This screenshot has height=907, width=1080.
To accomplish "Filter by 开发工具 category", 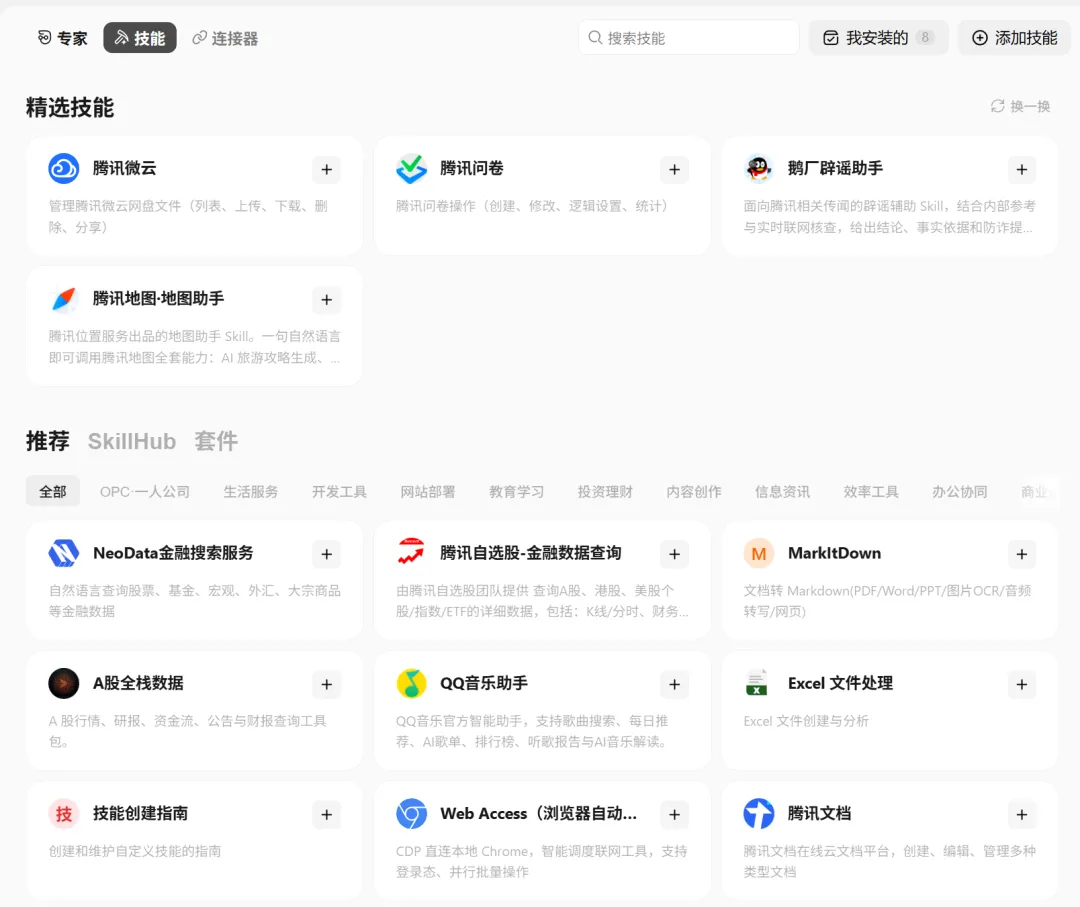I will click(x=339, y=492).
